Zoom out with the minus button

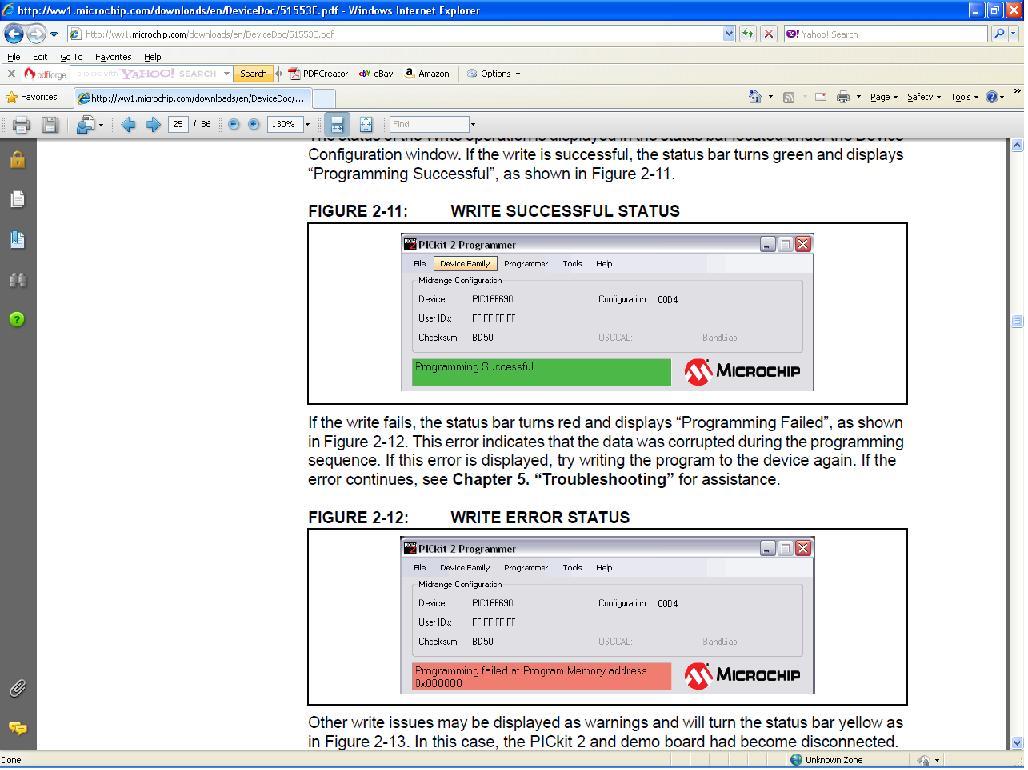click(x=233, y=124)
